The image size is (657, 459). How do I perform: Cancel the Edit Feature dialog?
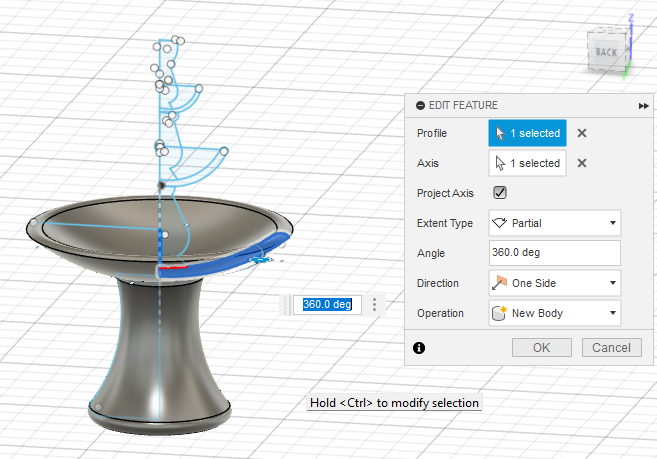click(x=611, y=347)
